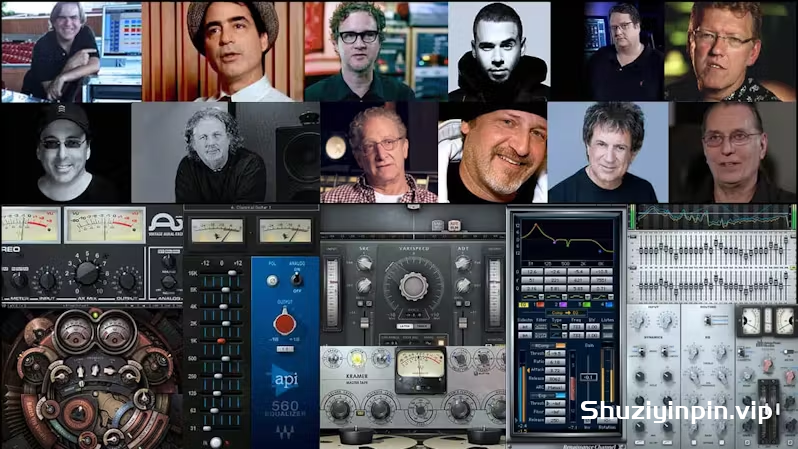Click the Kramer Master Tape name label
This screenshot has width=798, height=449.
[357, 379]
